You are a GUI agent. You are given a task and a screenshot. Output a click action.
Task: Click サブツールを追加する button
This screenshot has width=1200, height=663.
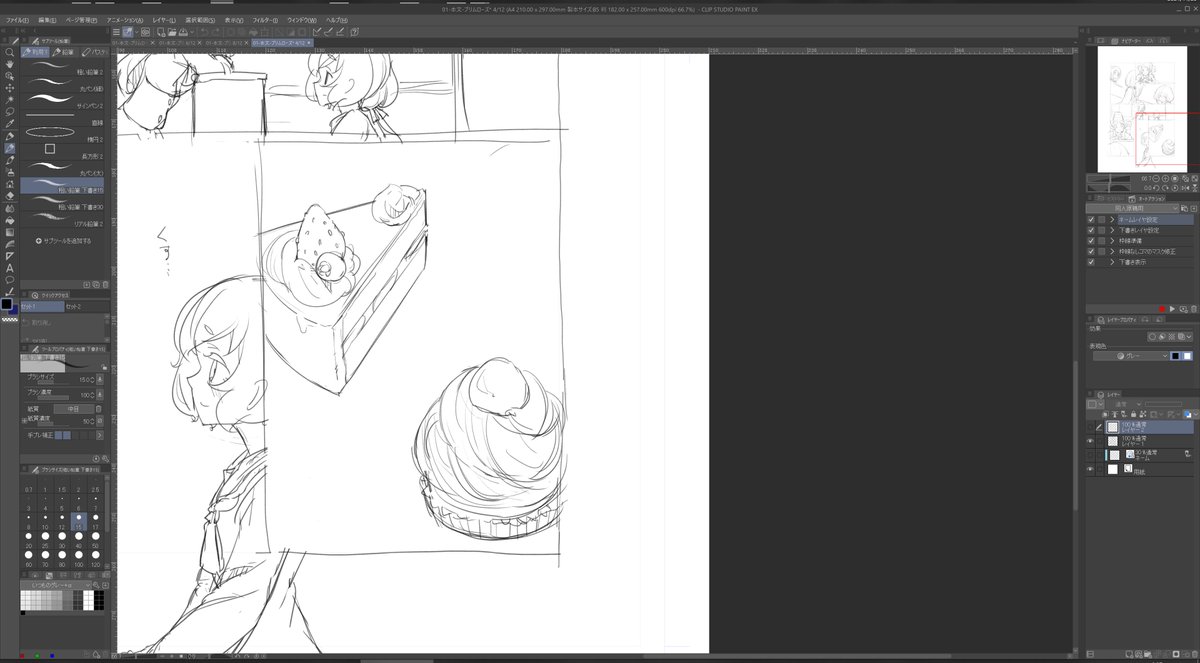pos(63,241)
